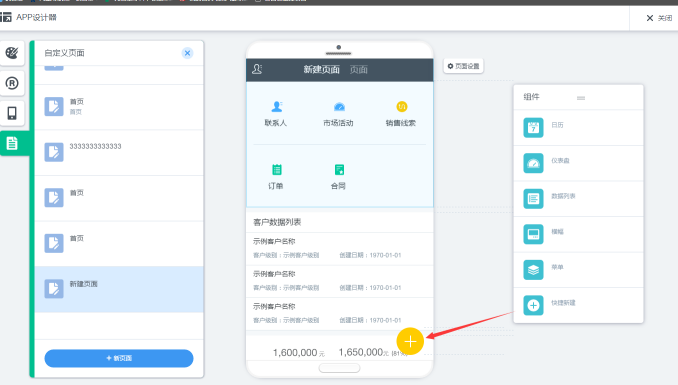Select the 菜单 menu component icon
The image size is (678, 385).
pyautogui.click(x=533, y=270)
